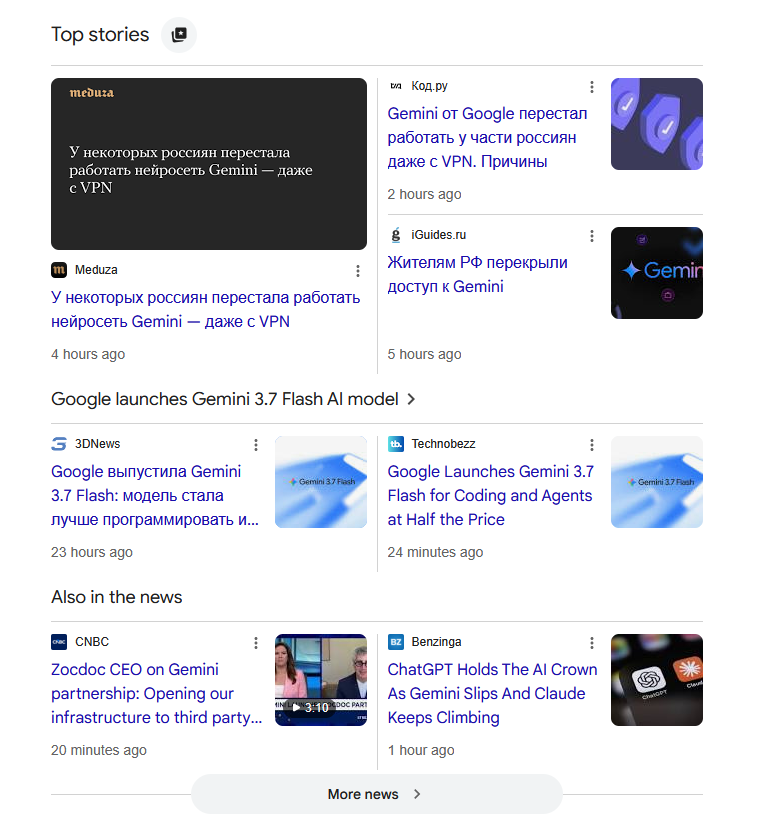Open the three-dot menu for iGuides.ru story
The height and width of the screenshot is (834, 776).
coord(592,236)
